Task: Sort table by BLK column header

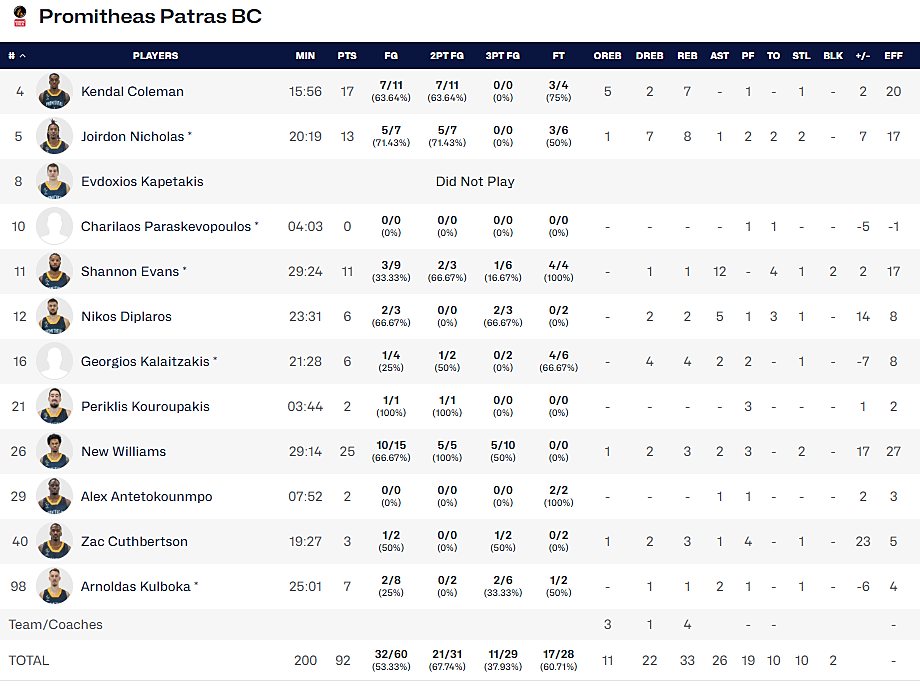Action: (x=833, y=56)
